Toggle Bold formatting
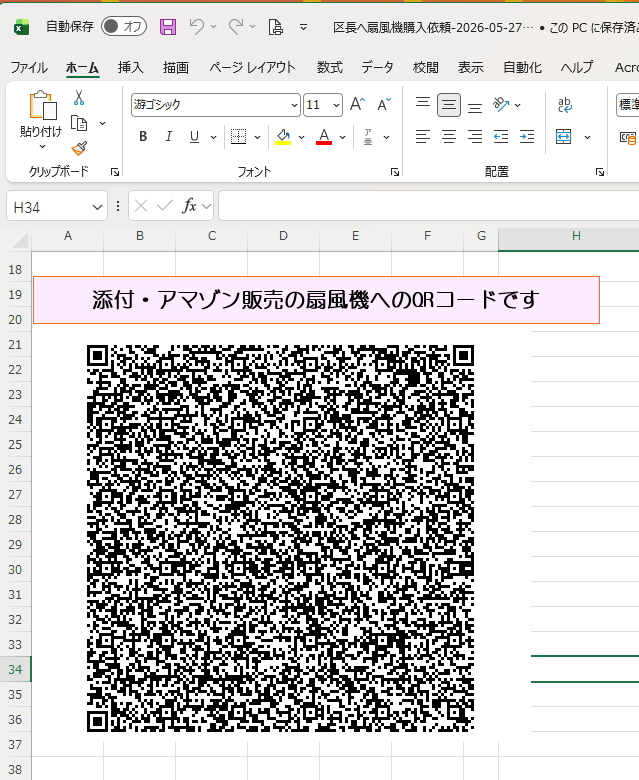This screenshot has width=639, height=780. pyautogui.click(x=143, y=136)
